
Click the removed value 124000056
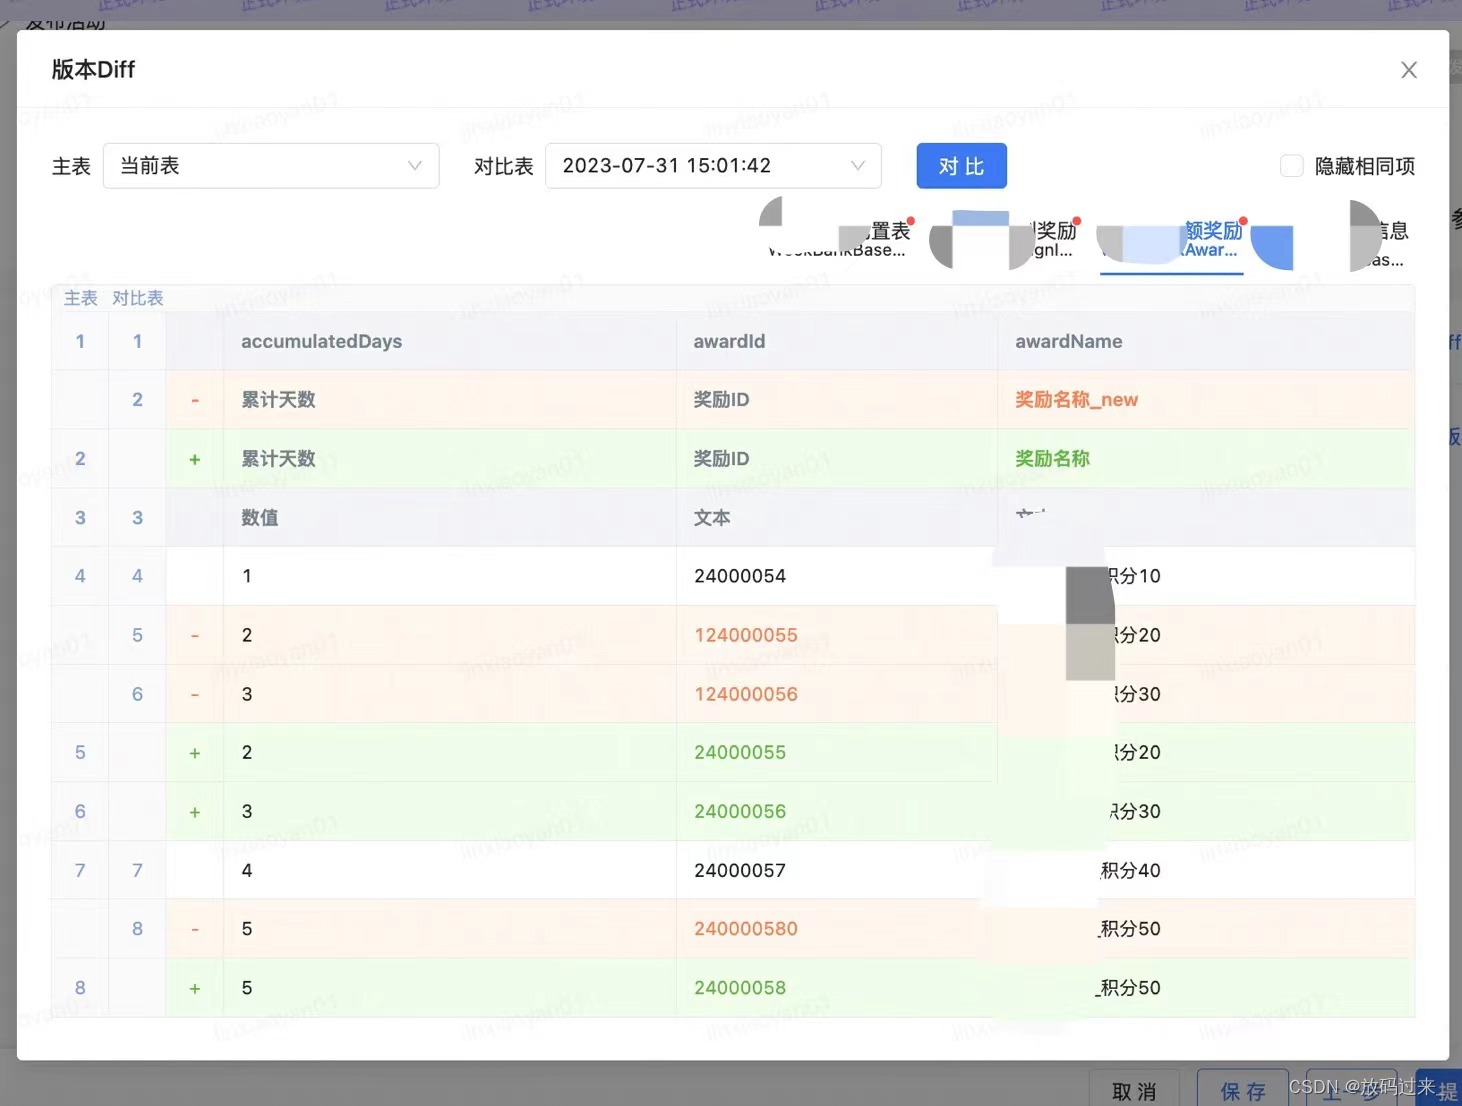pyautogui.click(x=746, y=694)
